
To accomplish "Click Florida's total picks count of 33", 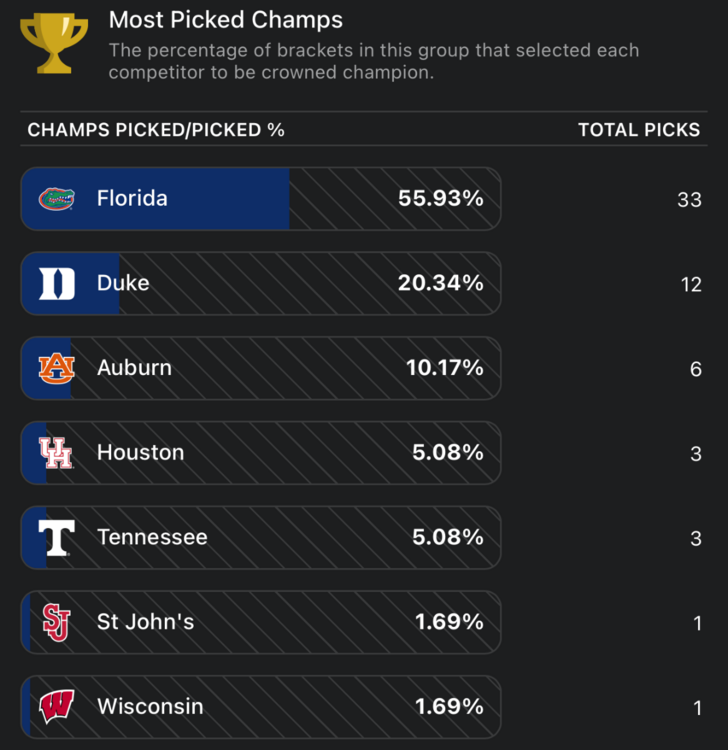I will (689, 200).
